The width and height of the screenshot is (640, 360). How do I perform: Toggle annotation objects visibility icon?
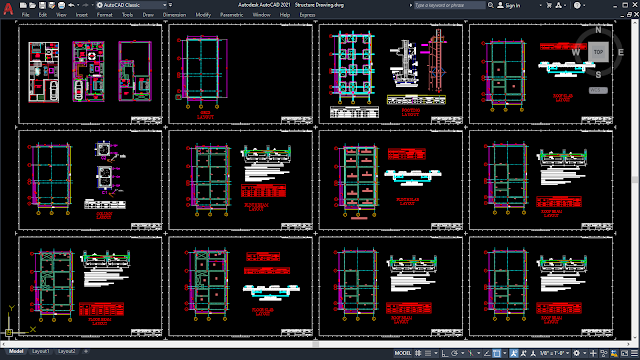pos(513,353)
